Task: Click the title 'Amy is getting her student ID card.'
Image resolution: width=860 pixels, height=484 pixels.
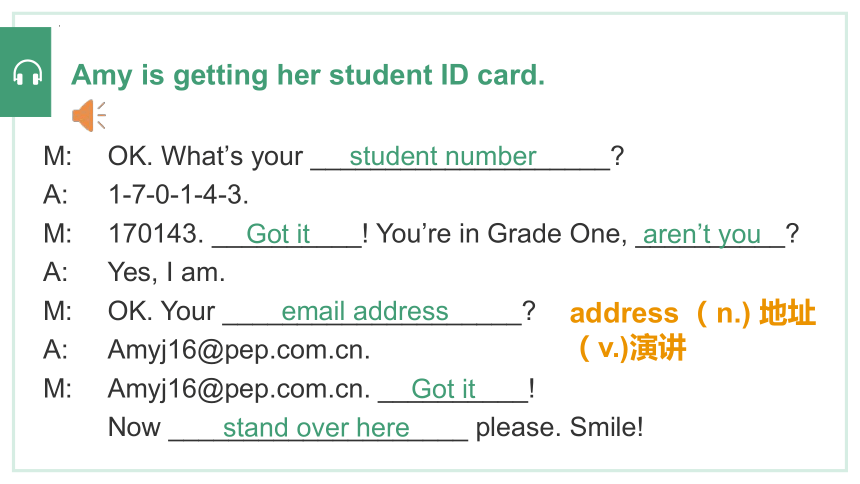Action: point(308,75)
